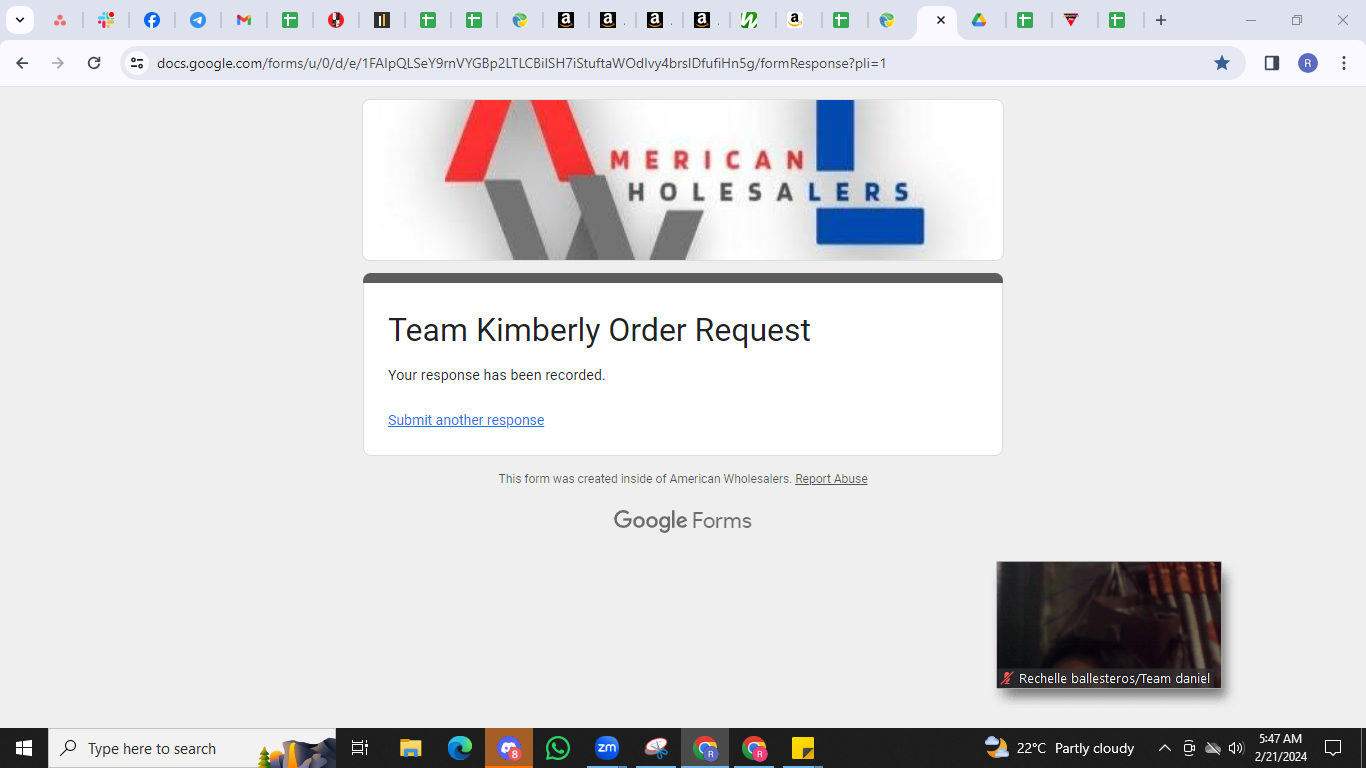Image resolution: width=1366 pixels, height=768 pixels.
Task: Click the Rechelle ballesteros/Team daniel name label
Action: (1114, 678)
